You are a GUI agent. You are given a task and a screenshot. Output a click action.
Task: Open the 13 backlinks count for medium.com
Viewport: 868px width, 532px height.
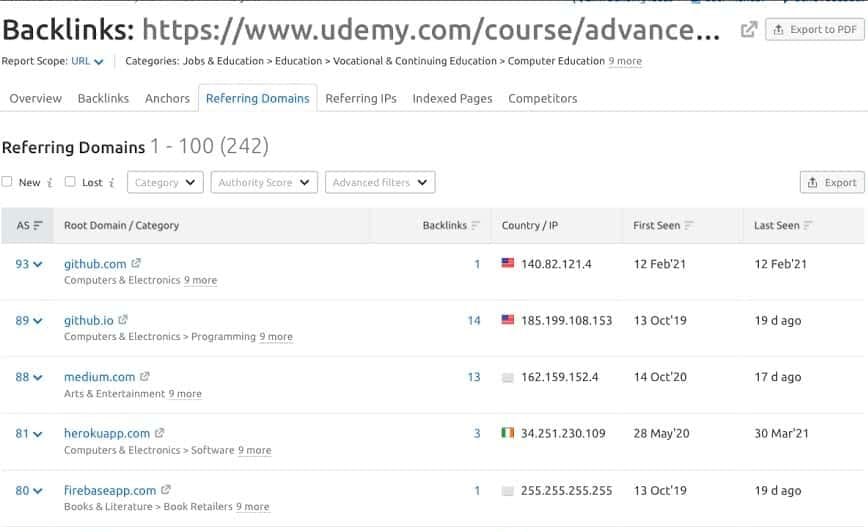click(474, 377)
